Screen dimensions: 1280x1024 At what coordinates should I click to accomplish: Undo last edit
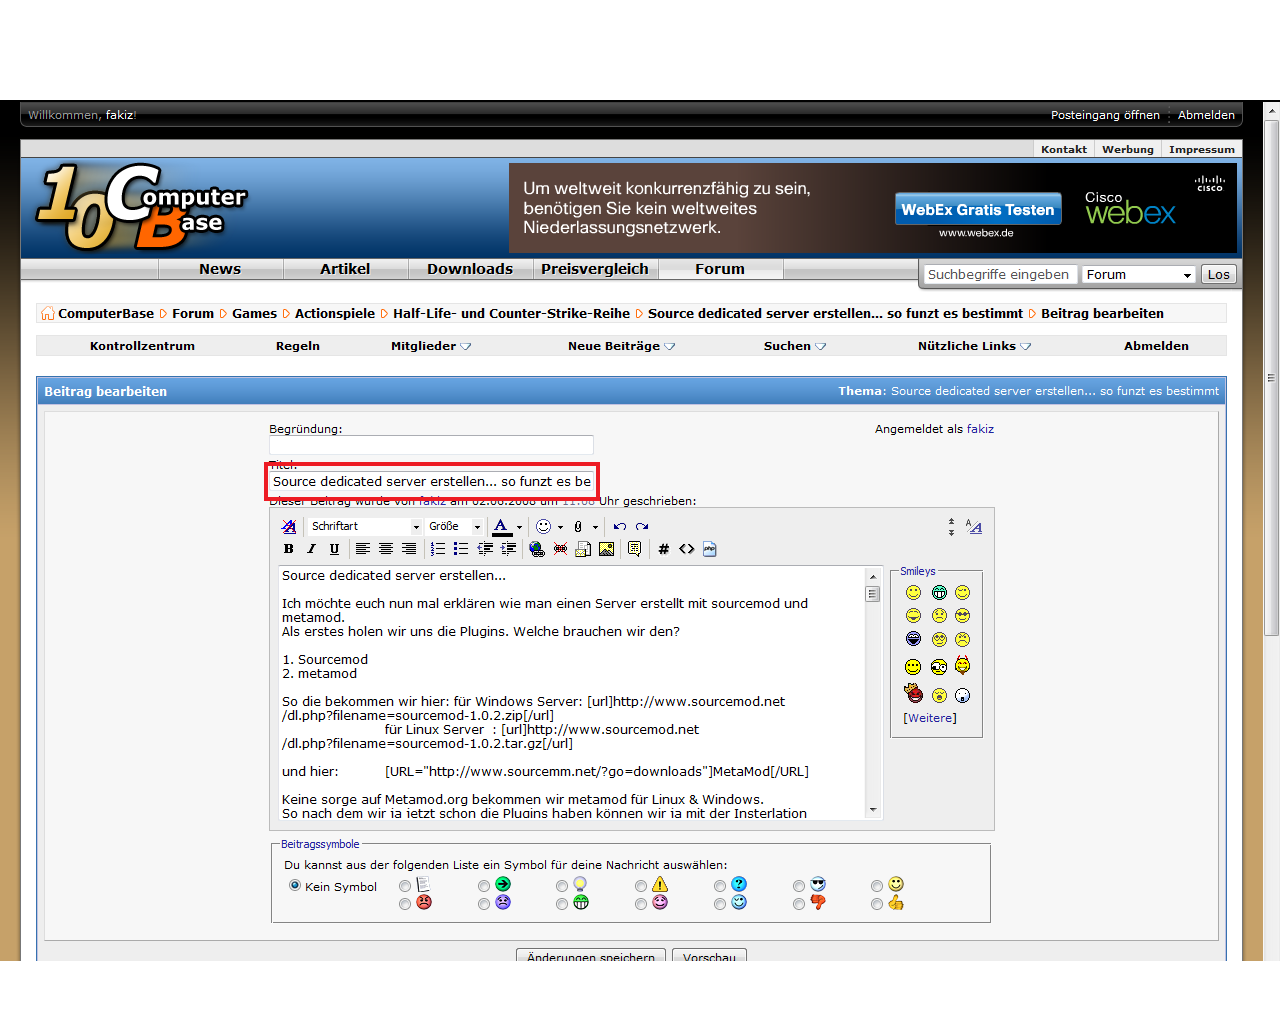pos(620,526)
